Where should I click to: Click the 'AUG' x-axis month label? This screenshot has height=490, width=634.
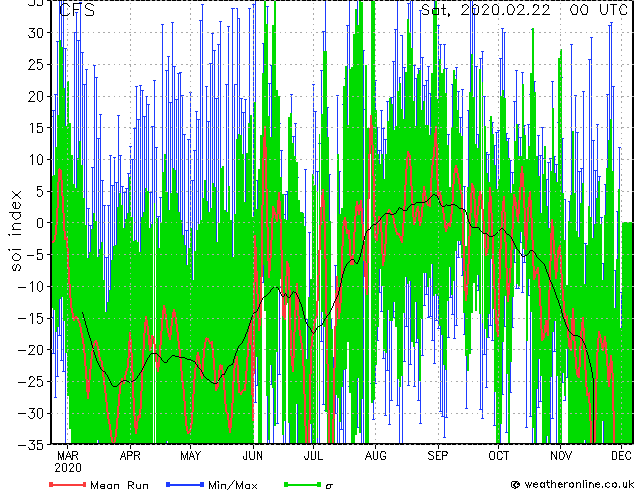tap(376, 456)
